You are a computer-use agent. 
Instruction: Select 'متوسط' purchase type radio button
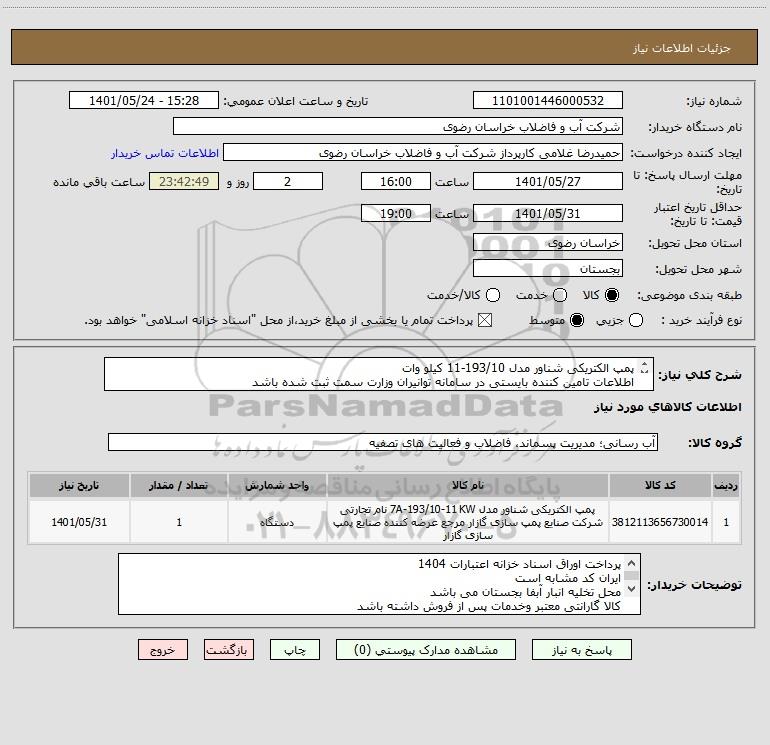tap(577, 320)
